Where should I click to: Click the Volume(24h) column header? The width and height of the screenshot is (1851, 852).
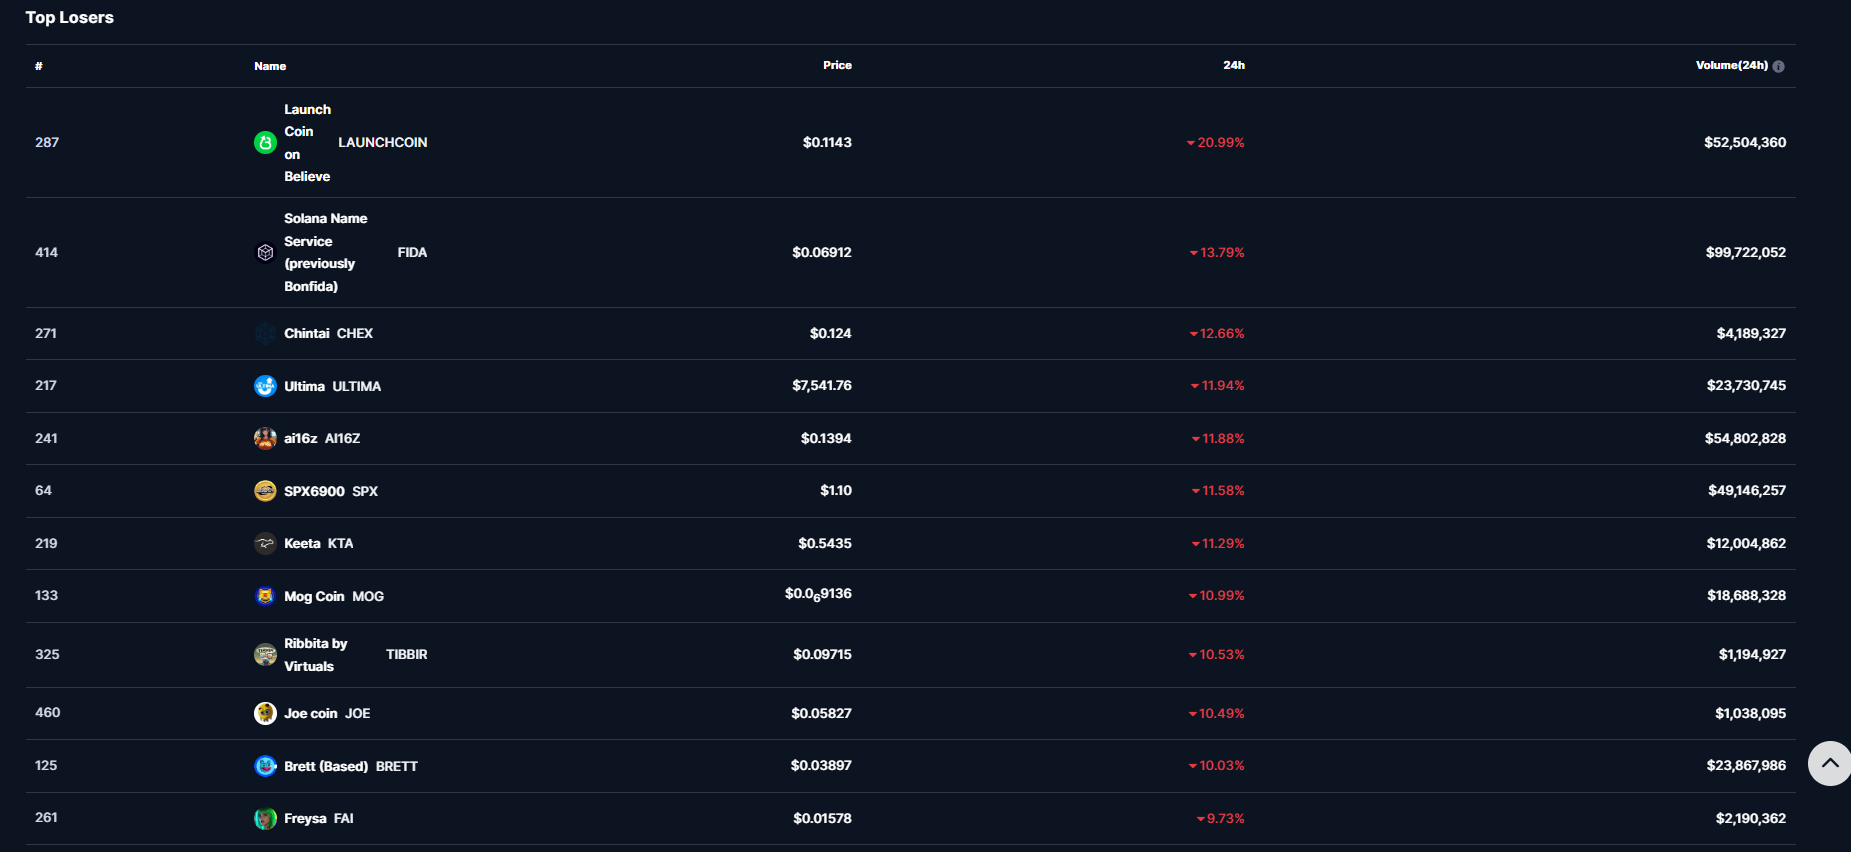pyautogui.click(x=1731, y=65)
